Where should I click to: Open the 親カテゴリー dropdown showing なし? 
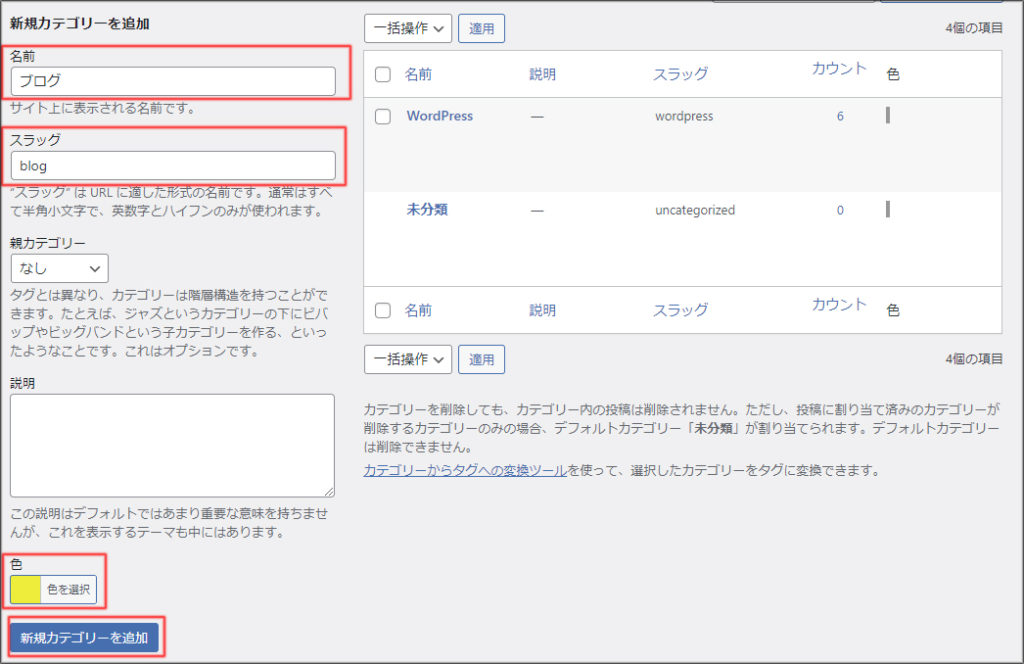(x=59, y=268)
